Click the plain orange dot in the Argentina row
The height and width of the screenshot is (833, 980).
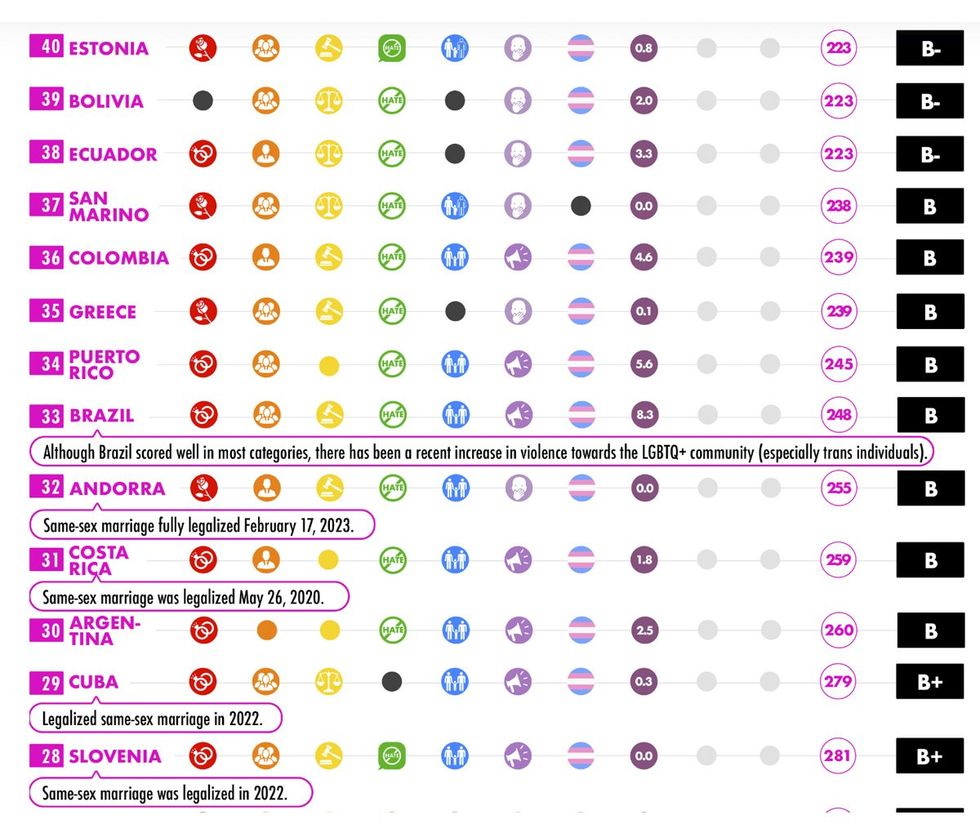(266, 630)
